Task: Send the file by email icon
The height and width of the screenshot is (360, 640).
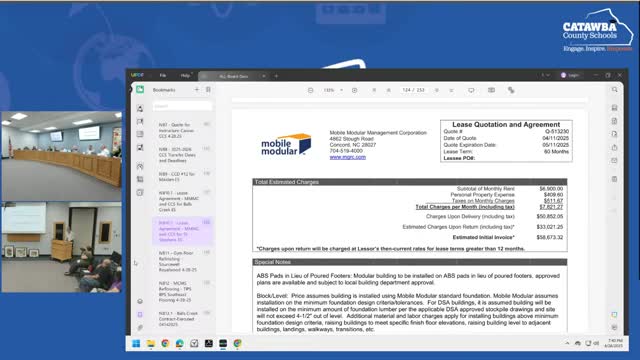Action: click(615, 161)
